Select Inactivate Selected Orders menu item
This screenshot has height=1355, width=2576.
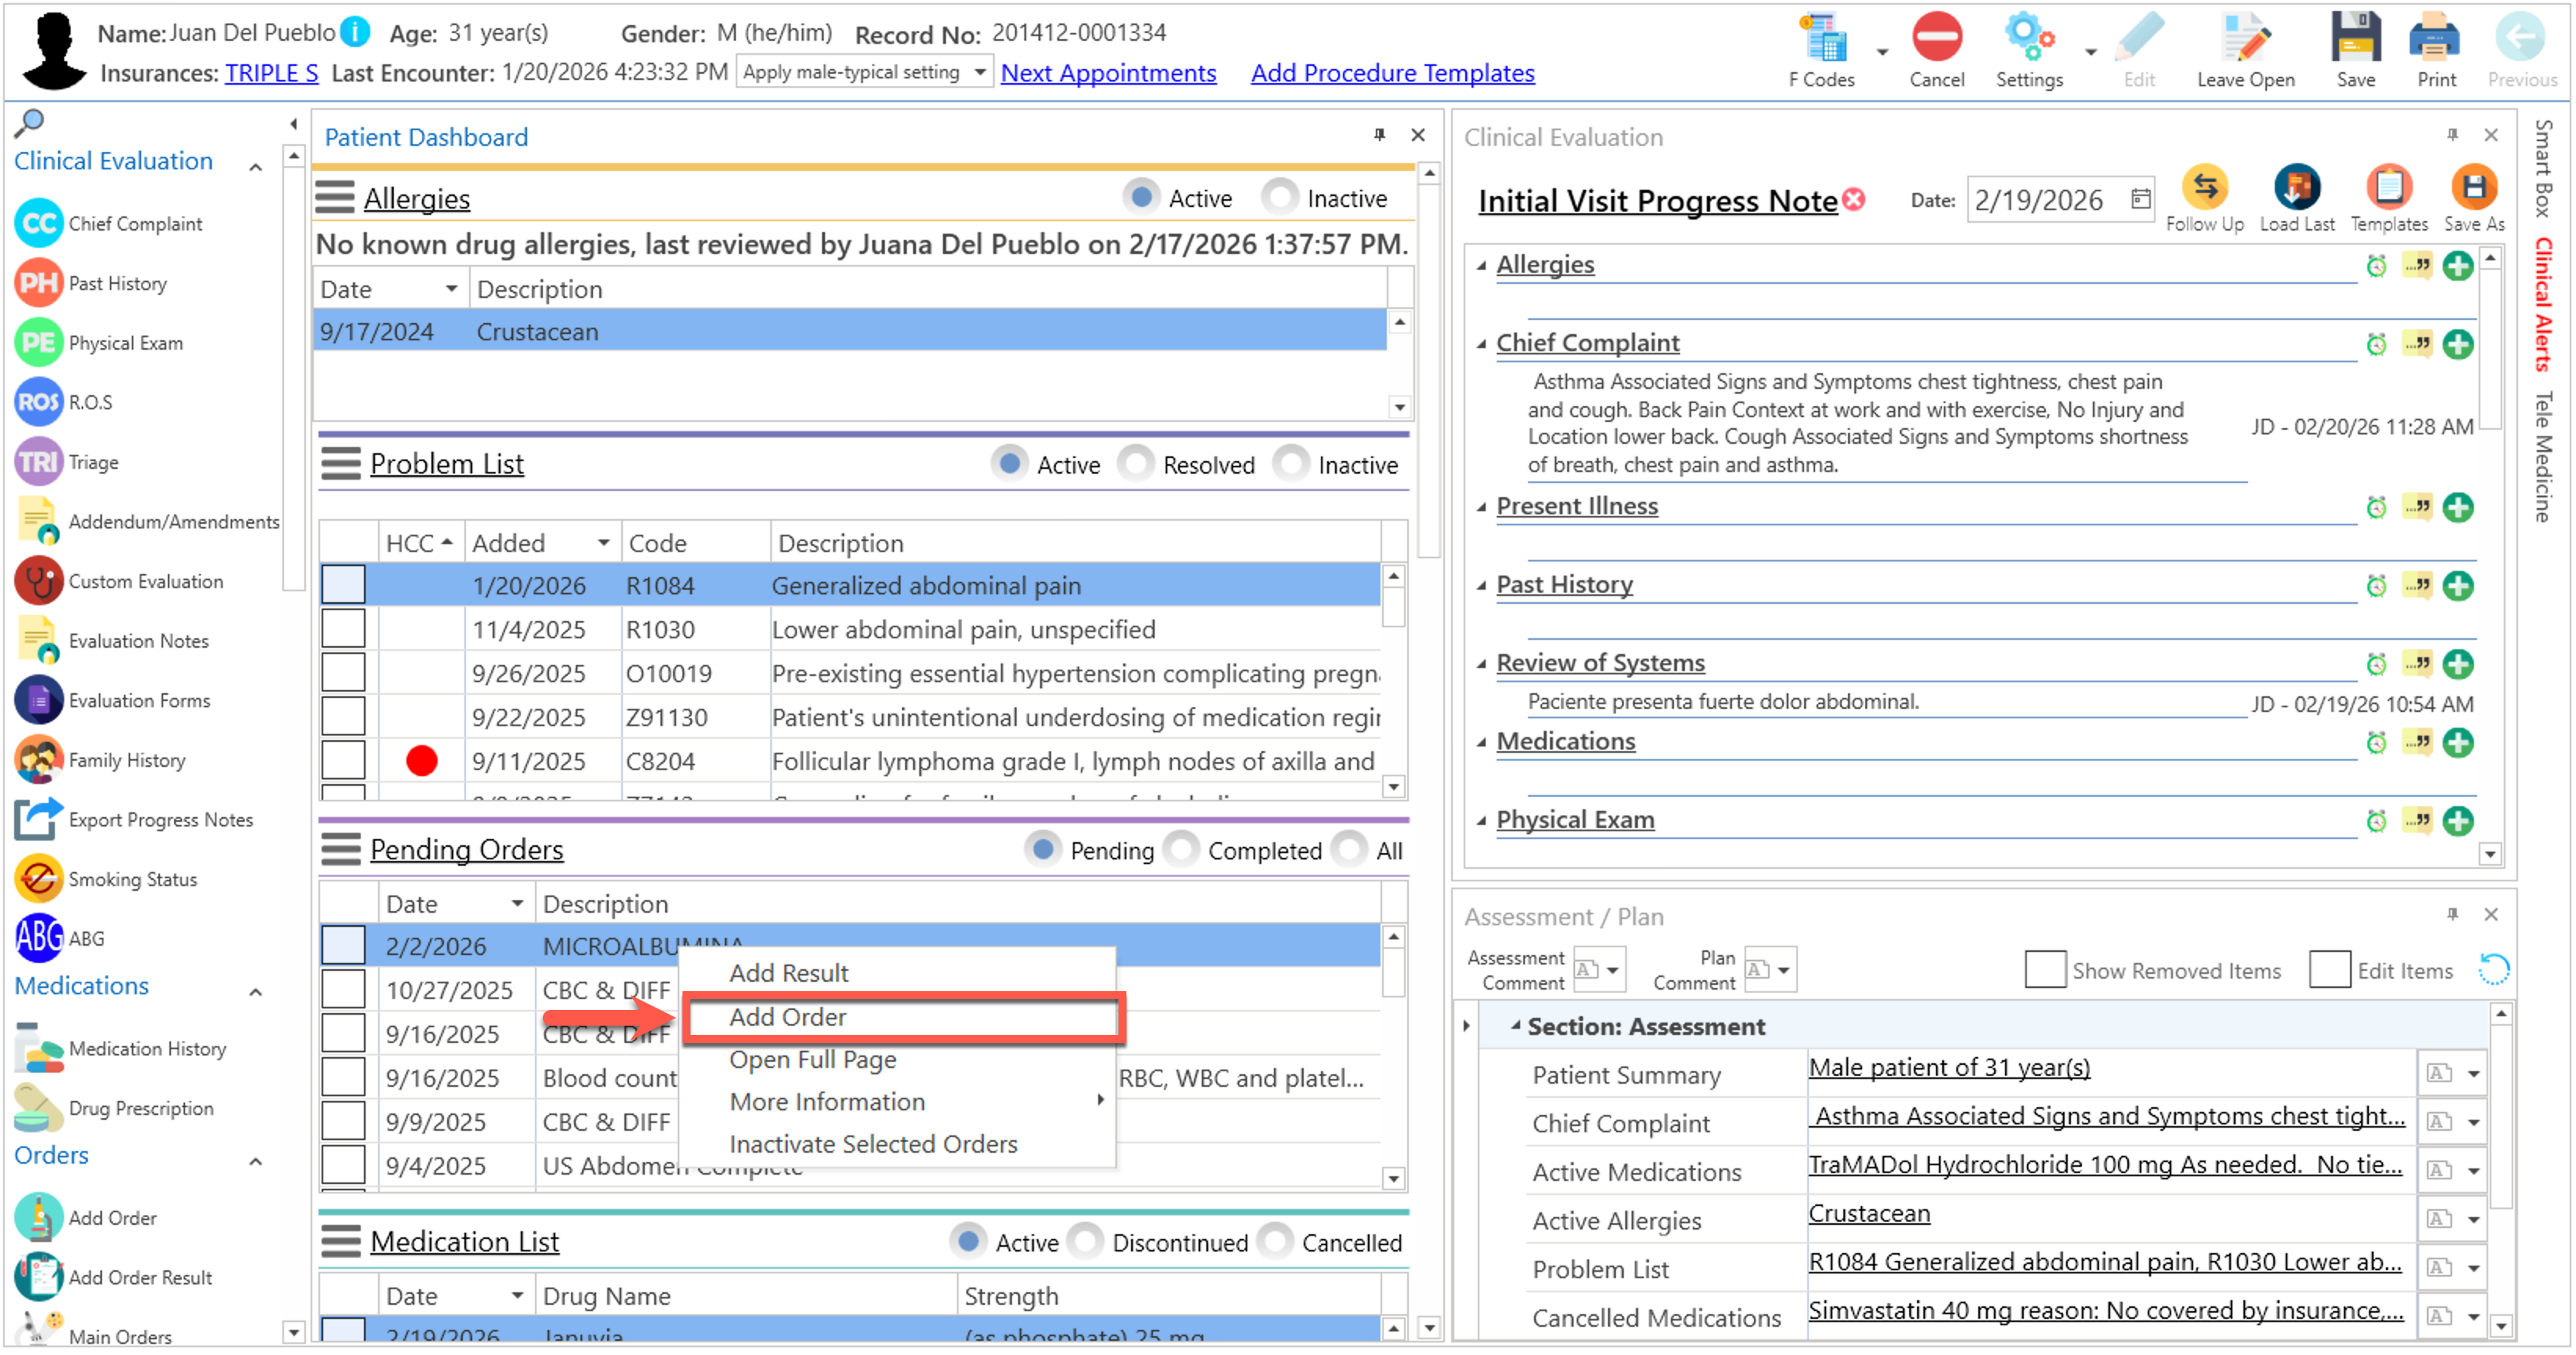coord(872,1144)
